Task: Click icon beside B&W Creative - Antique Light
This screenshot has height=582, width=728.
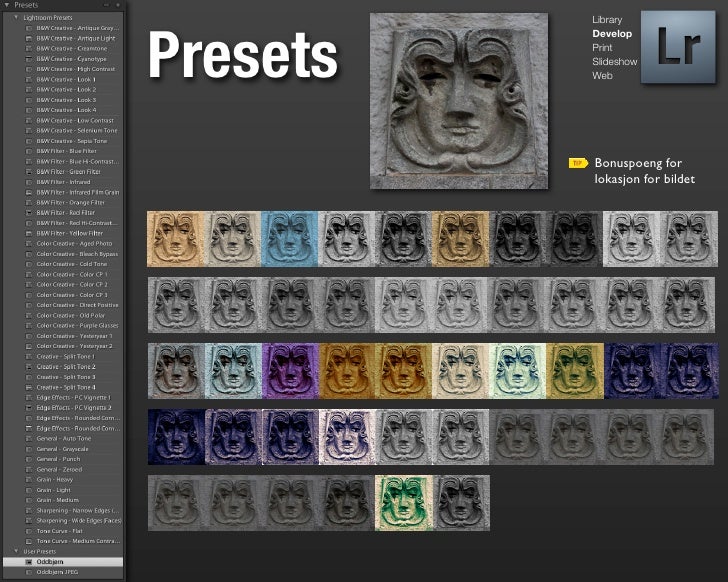Action: [29, 39]
